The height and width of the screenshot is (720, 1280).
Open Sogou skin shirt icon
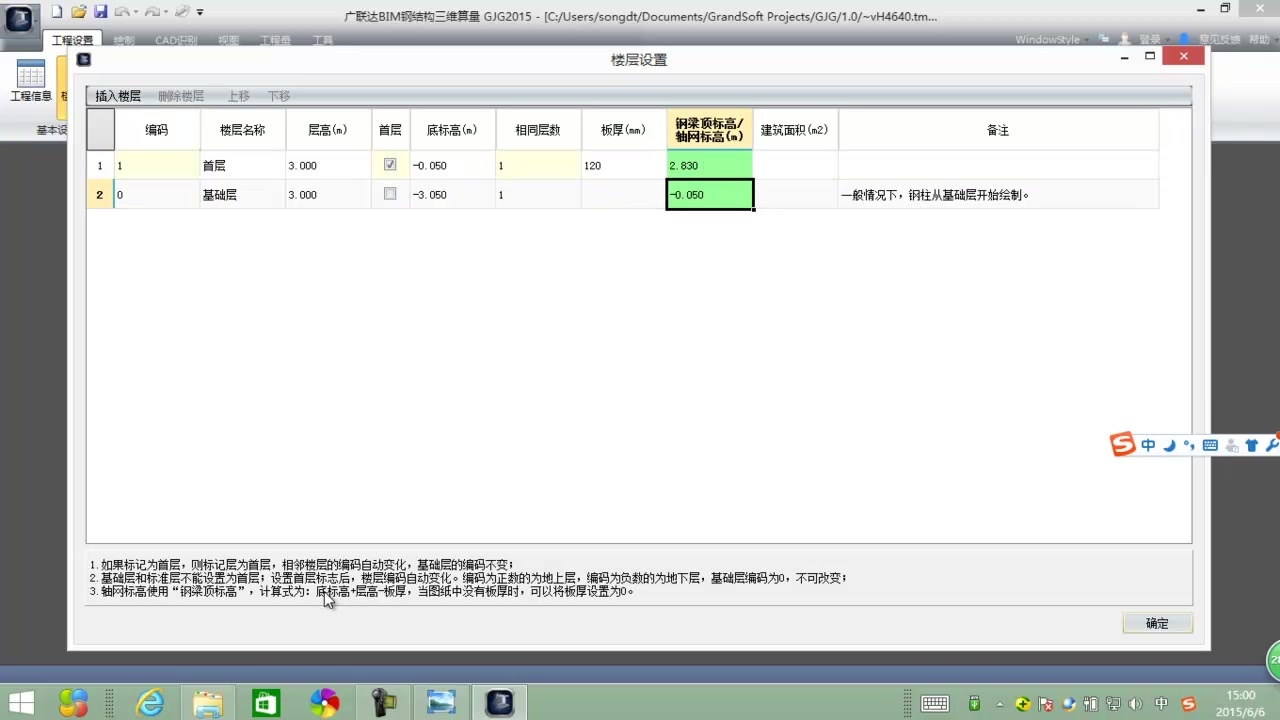(x=1251, y=445)
